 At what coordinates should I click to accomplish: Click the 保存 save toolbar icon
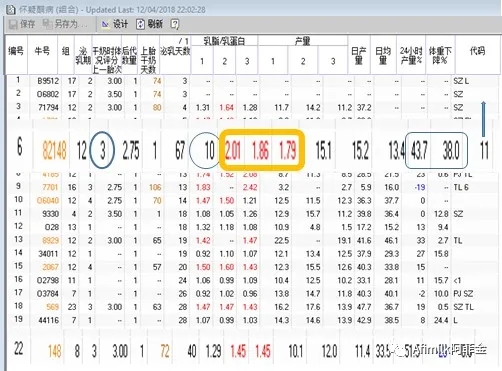[x=14, y=24]
